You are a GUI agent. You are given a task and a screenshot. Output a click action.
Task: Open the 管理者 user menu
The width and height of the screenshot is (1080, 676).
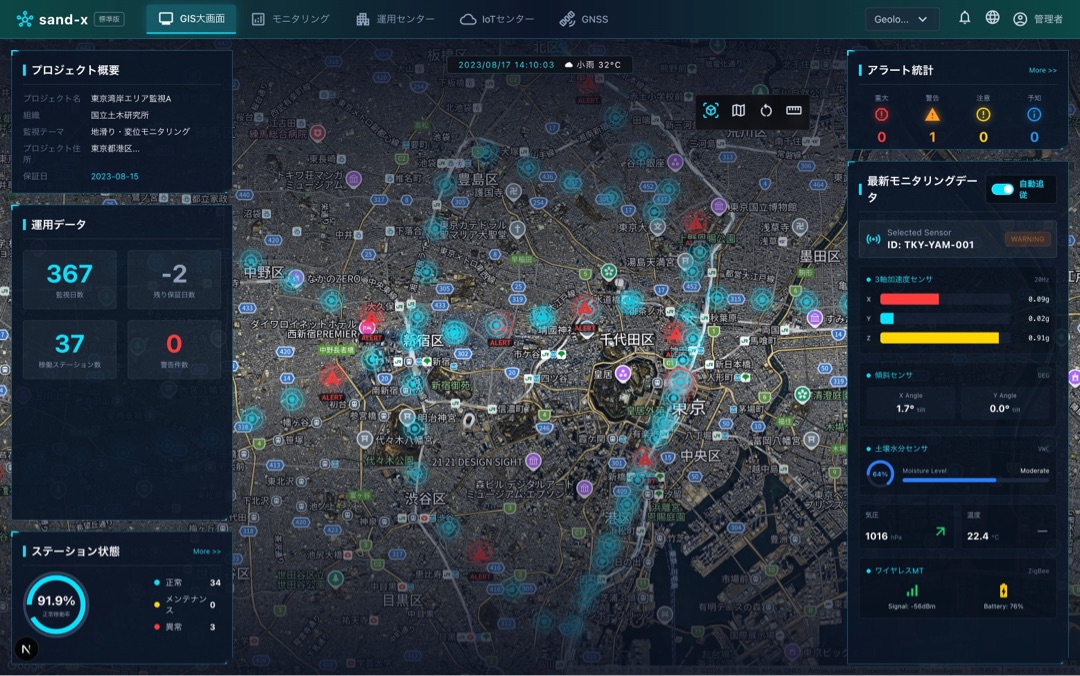coord(1038,19)
